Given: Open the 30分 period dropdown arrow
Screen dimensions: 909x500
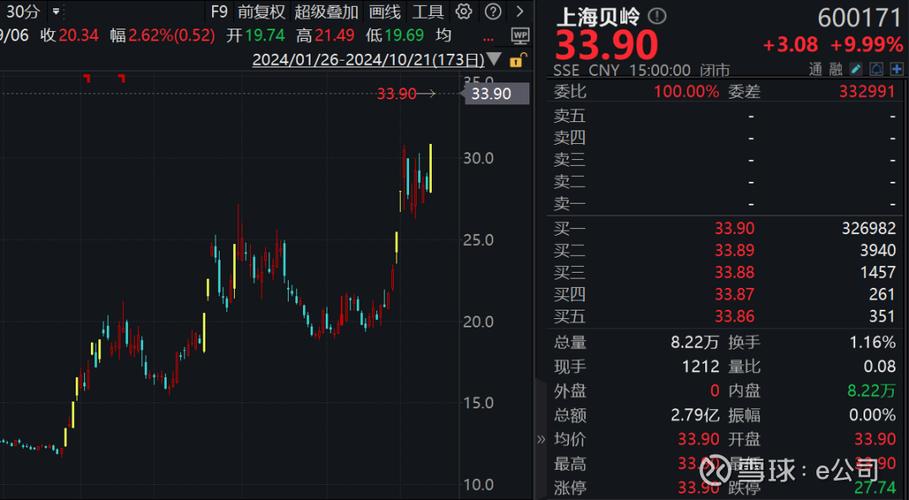Looking at the screenshot, I should [x=56, y=11].
